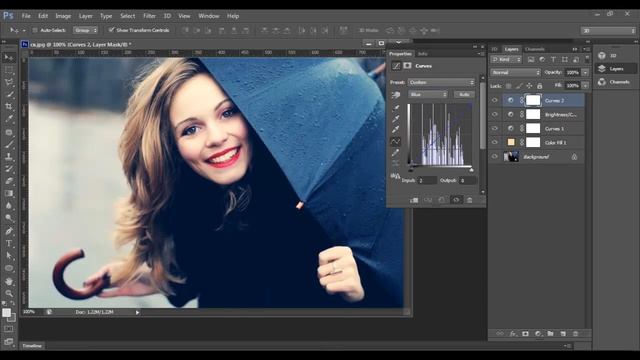Image resolution: width=640 pixels, height=360 pixels.
Task: Select the Dodge tool
Action: point(9,218)
